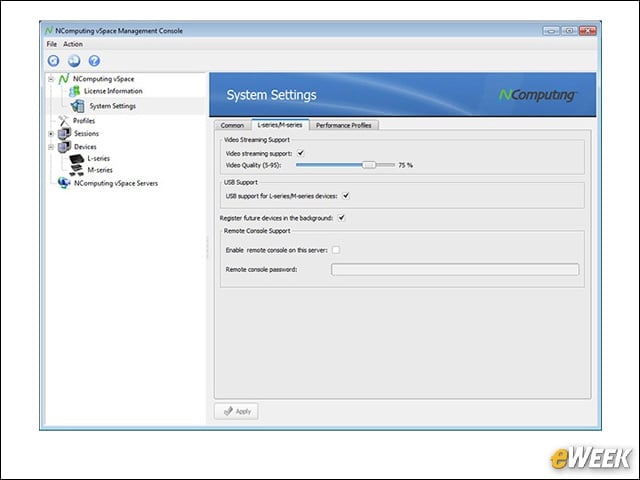The image size is (640, 480).
Task: Click the vSpace Servers globe icon
Action: click(x=64, y=183)
